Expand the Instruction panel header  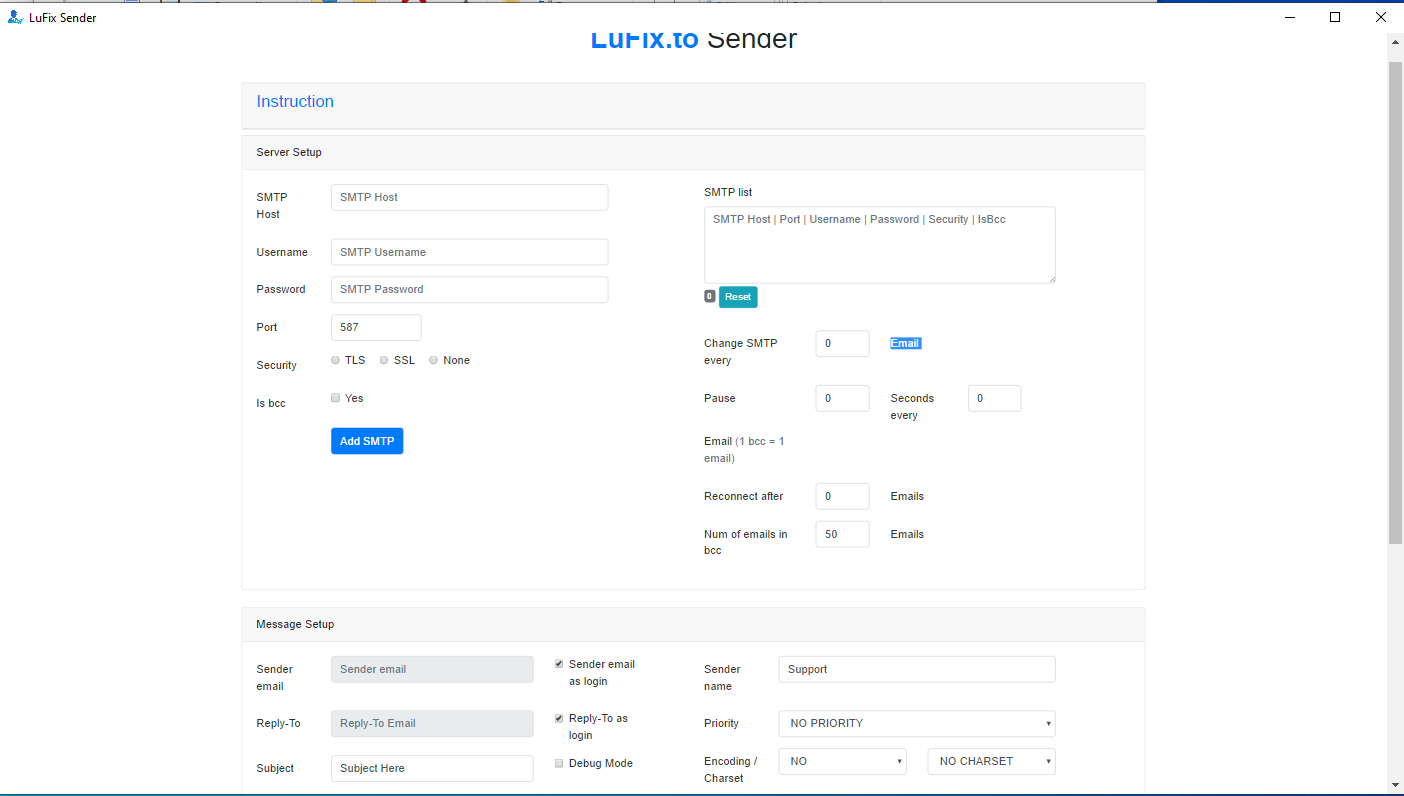[295, 102]
